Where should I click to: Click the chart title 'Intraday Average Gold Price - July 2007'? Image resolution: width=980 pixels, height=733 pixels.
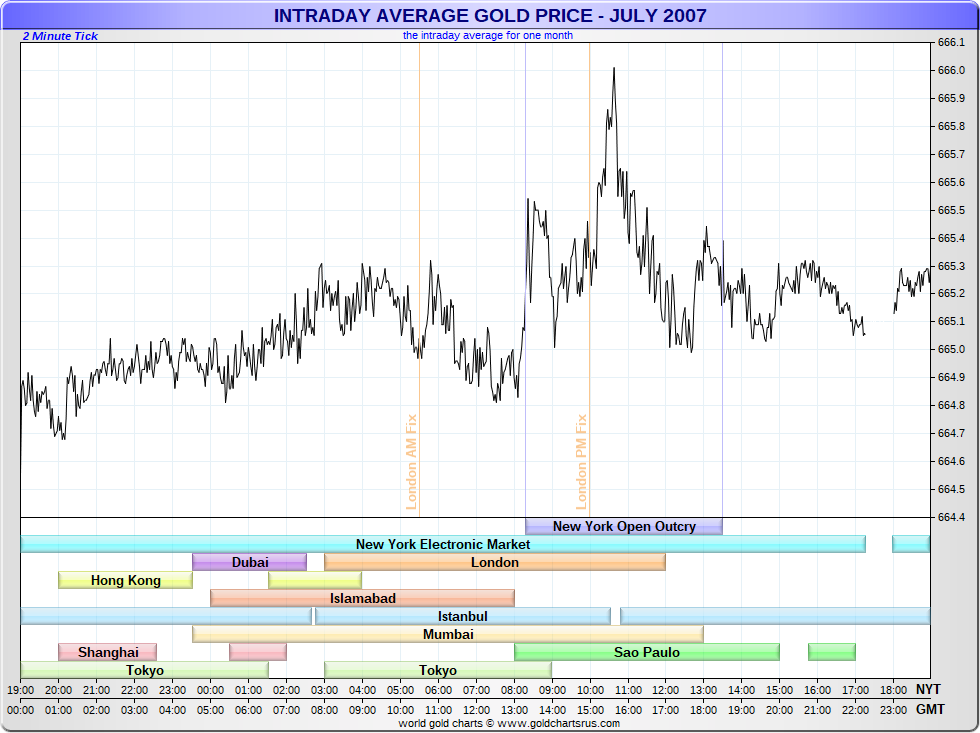pos(490,16)
